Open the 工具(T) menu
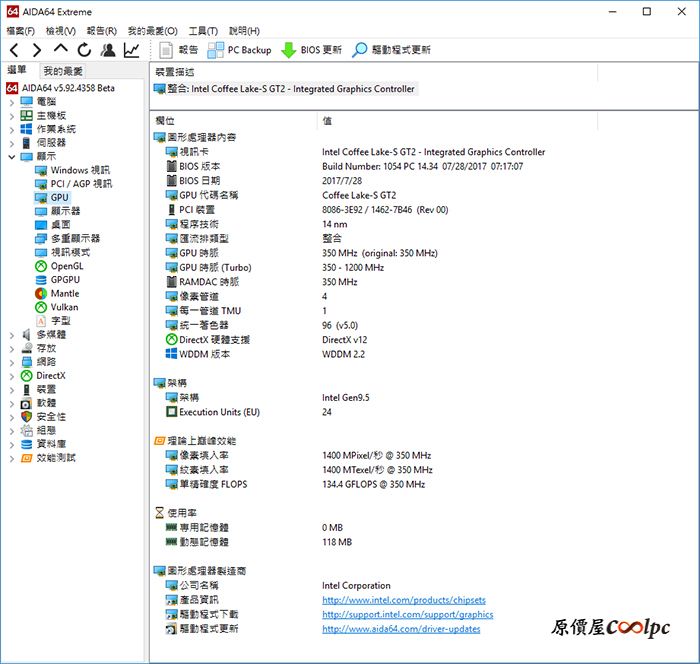The image size is (700, 664). (x=203, y=31)
